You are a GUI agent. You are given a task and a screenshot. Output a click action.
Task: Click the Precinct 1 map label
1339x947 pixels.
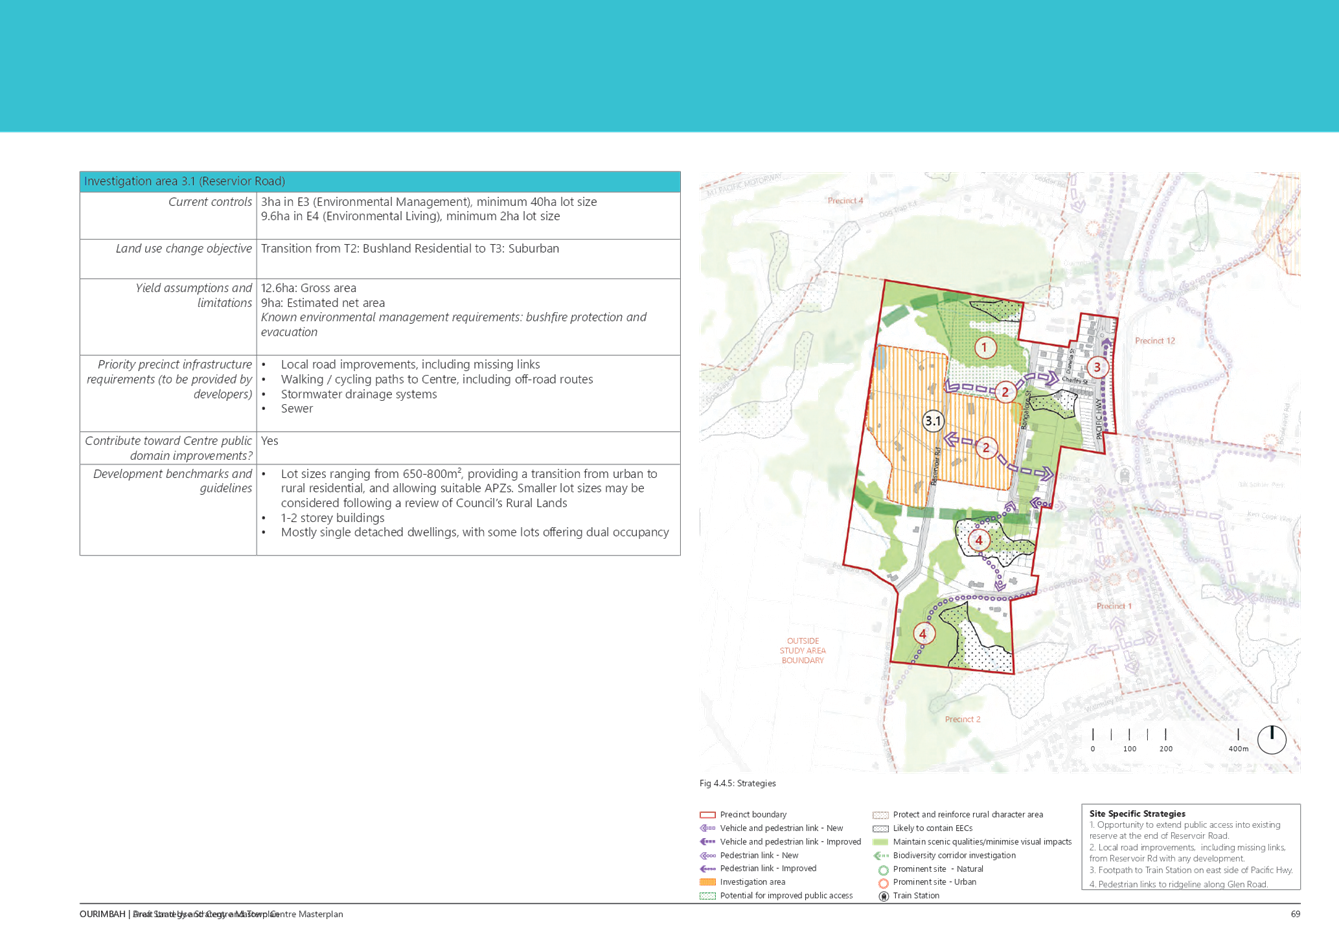click(x=1113, y=606)
